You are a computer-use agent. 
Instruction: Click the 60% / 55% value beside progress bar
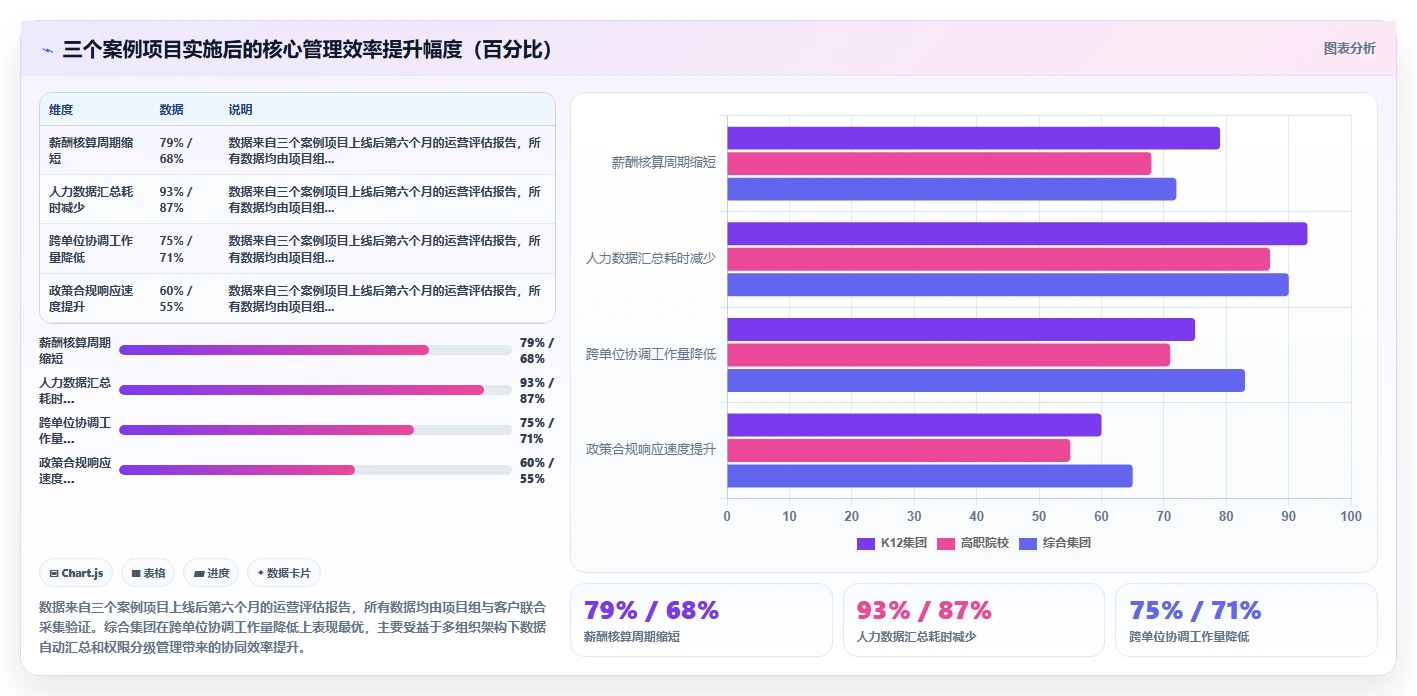[536, 470]
